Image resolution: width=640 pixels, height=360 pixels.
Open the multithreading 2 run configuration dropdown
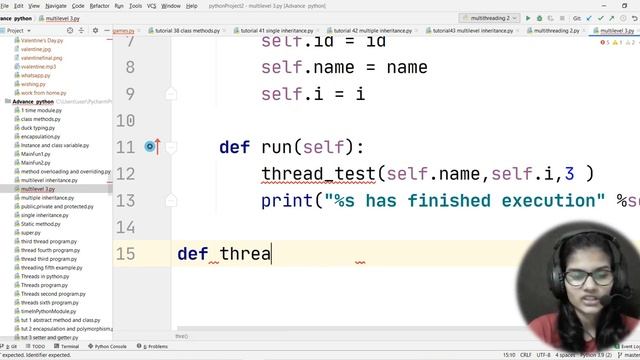pyautogui.click(x=489, y=18)
